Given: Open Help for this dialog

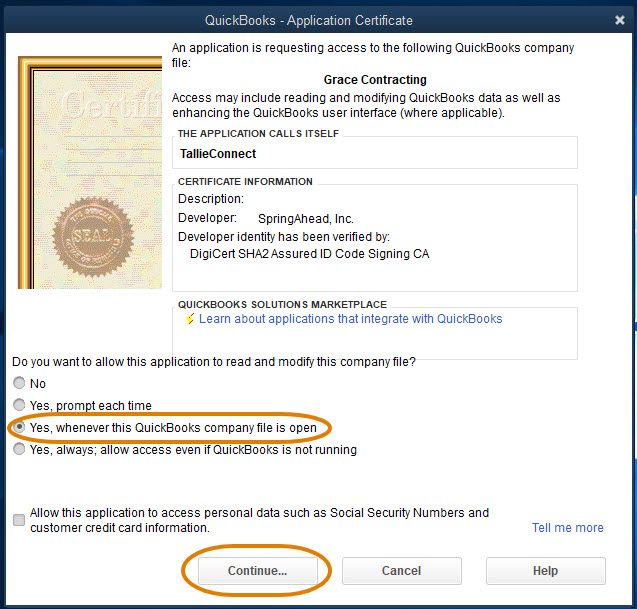Looking at the screenshot, I should (546, 571).
